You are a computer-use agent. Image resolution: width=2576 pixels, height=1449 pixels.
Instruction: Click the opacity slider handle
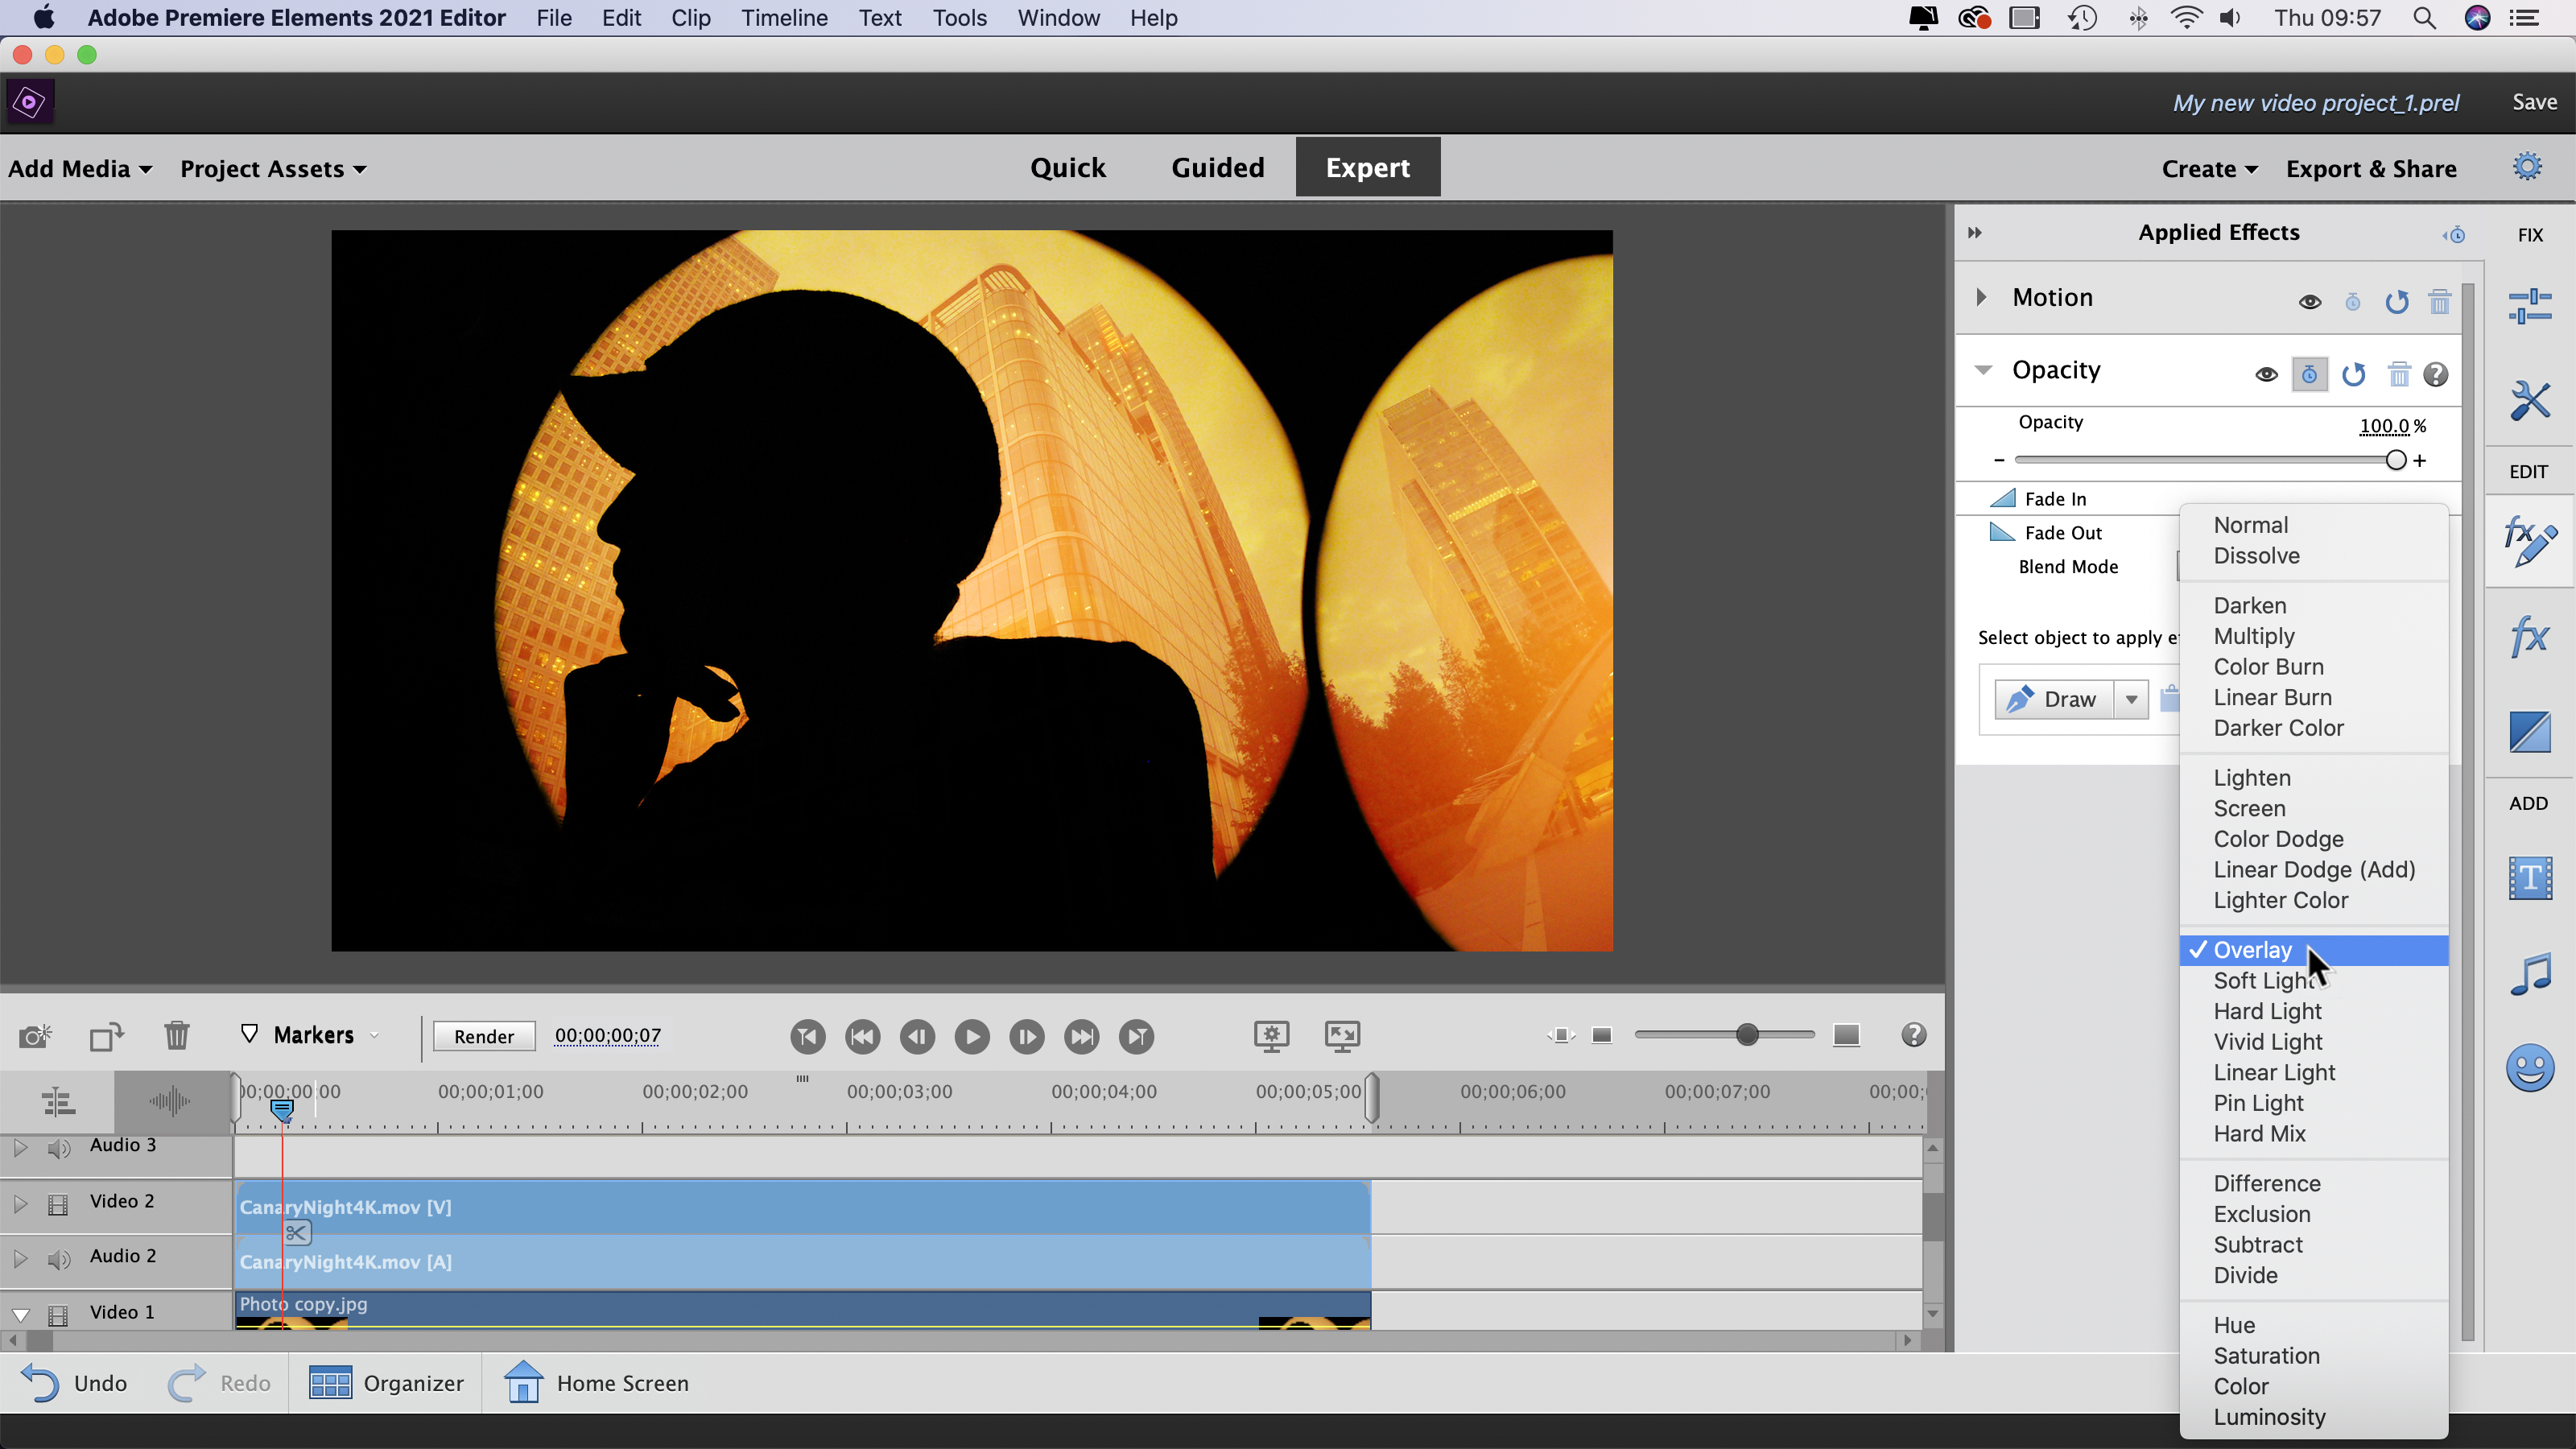2396,459
